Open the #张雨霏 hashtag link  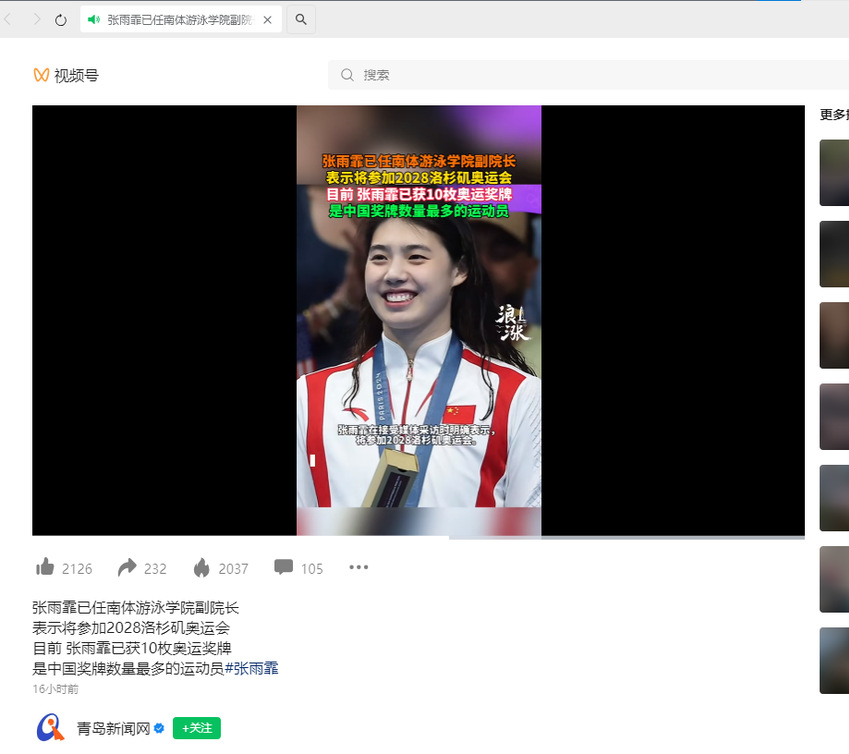click(x=252, y=668)
